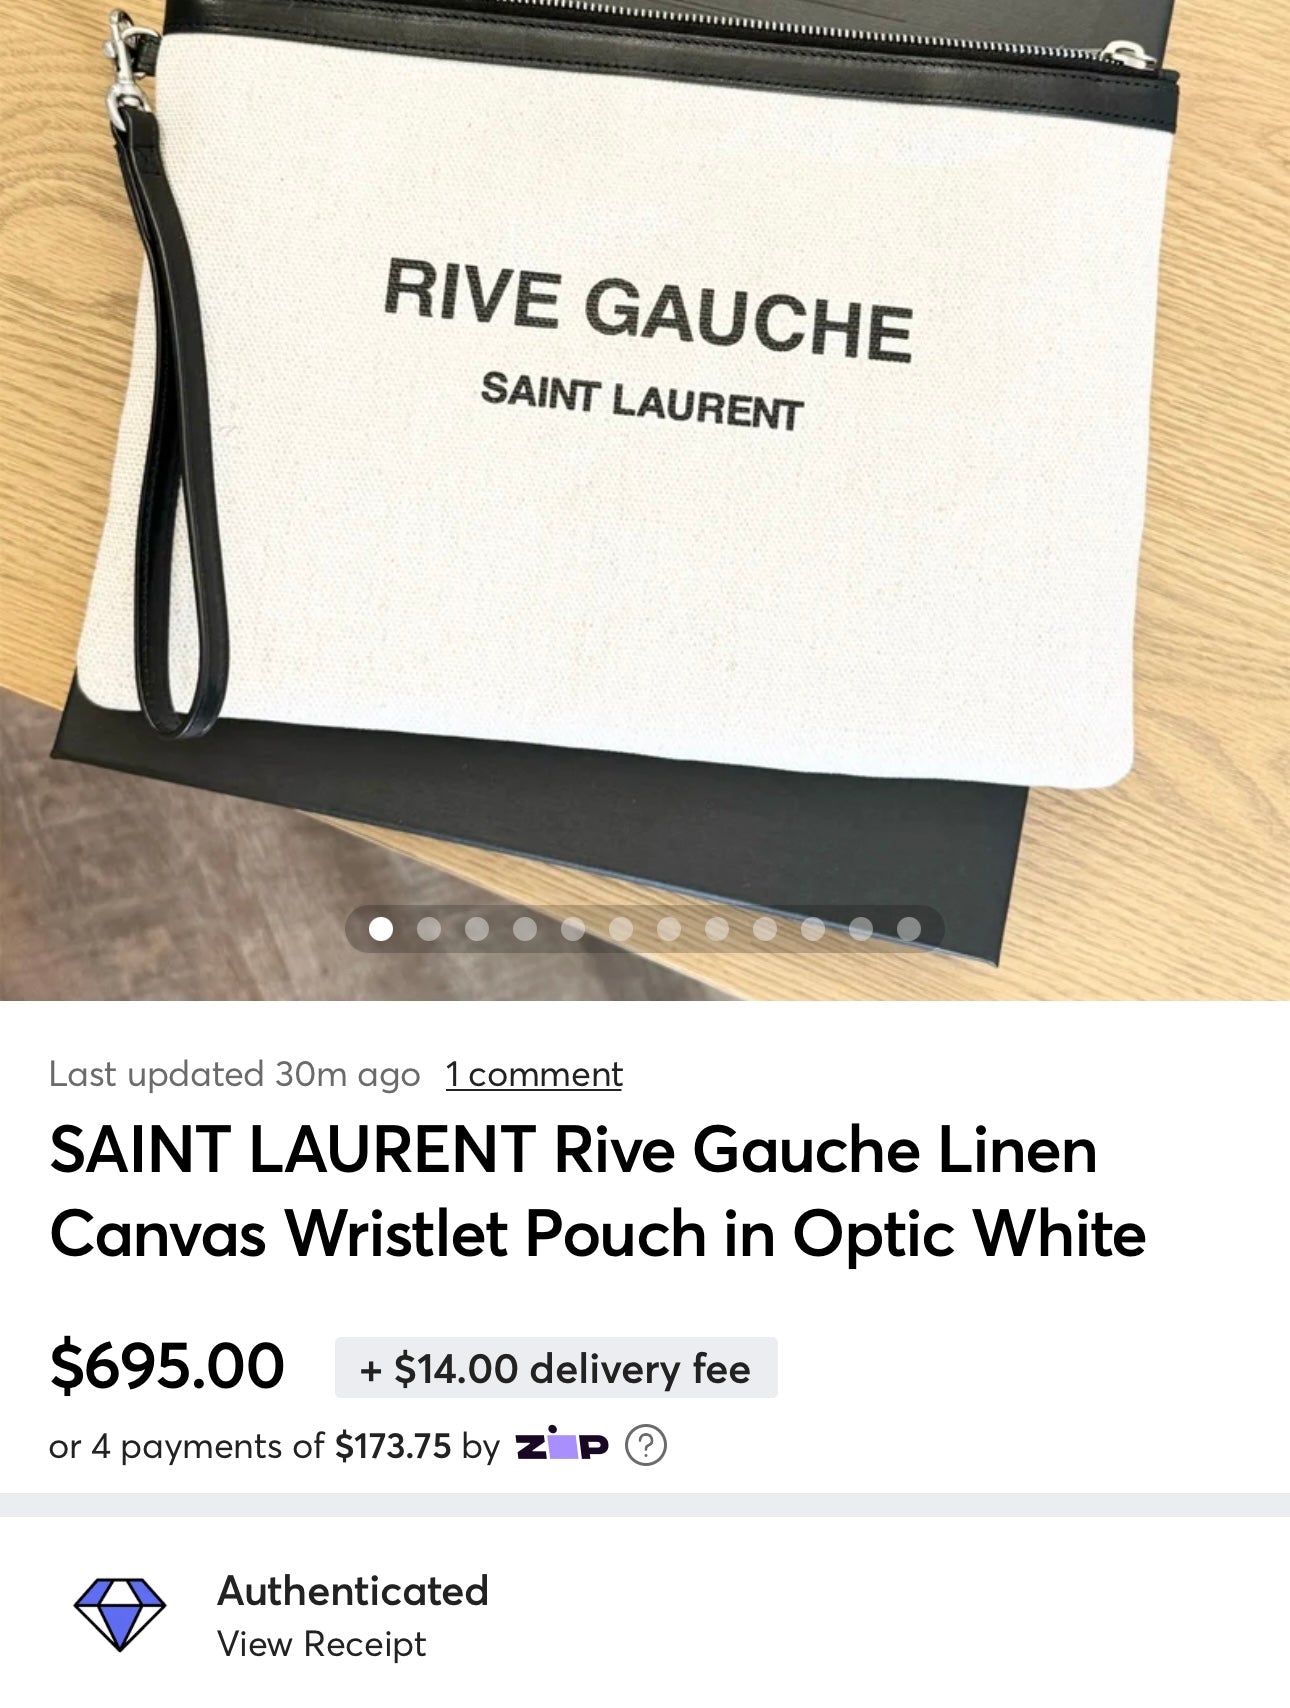Viewport: 1290px width, 1708px height.
Task: Tap the $14.00 delivery fee badge
Action: tap(556, 1368)
